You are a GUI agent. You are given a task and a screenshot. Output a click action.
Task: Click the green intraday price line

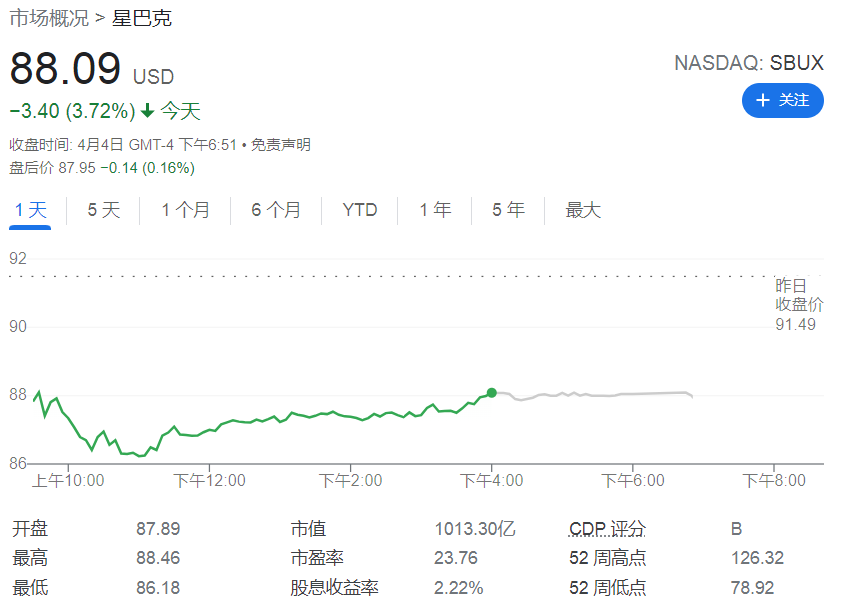click(x=300, y=416)
